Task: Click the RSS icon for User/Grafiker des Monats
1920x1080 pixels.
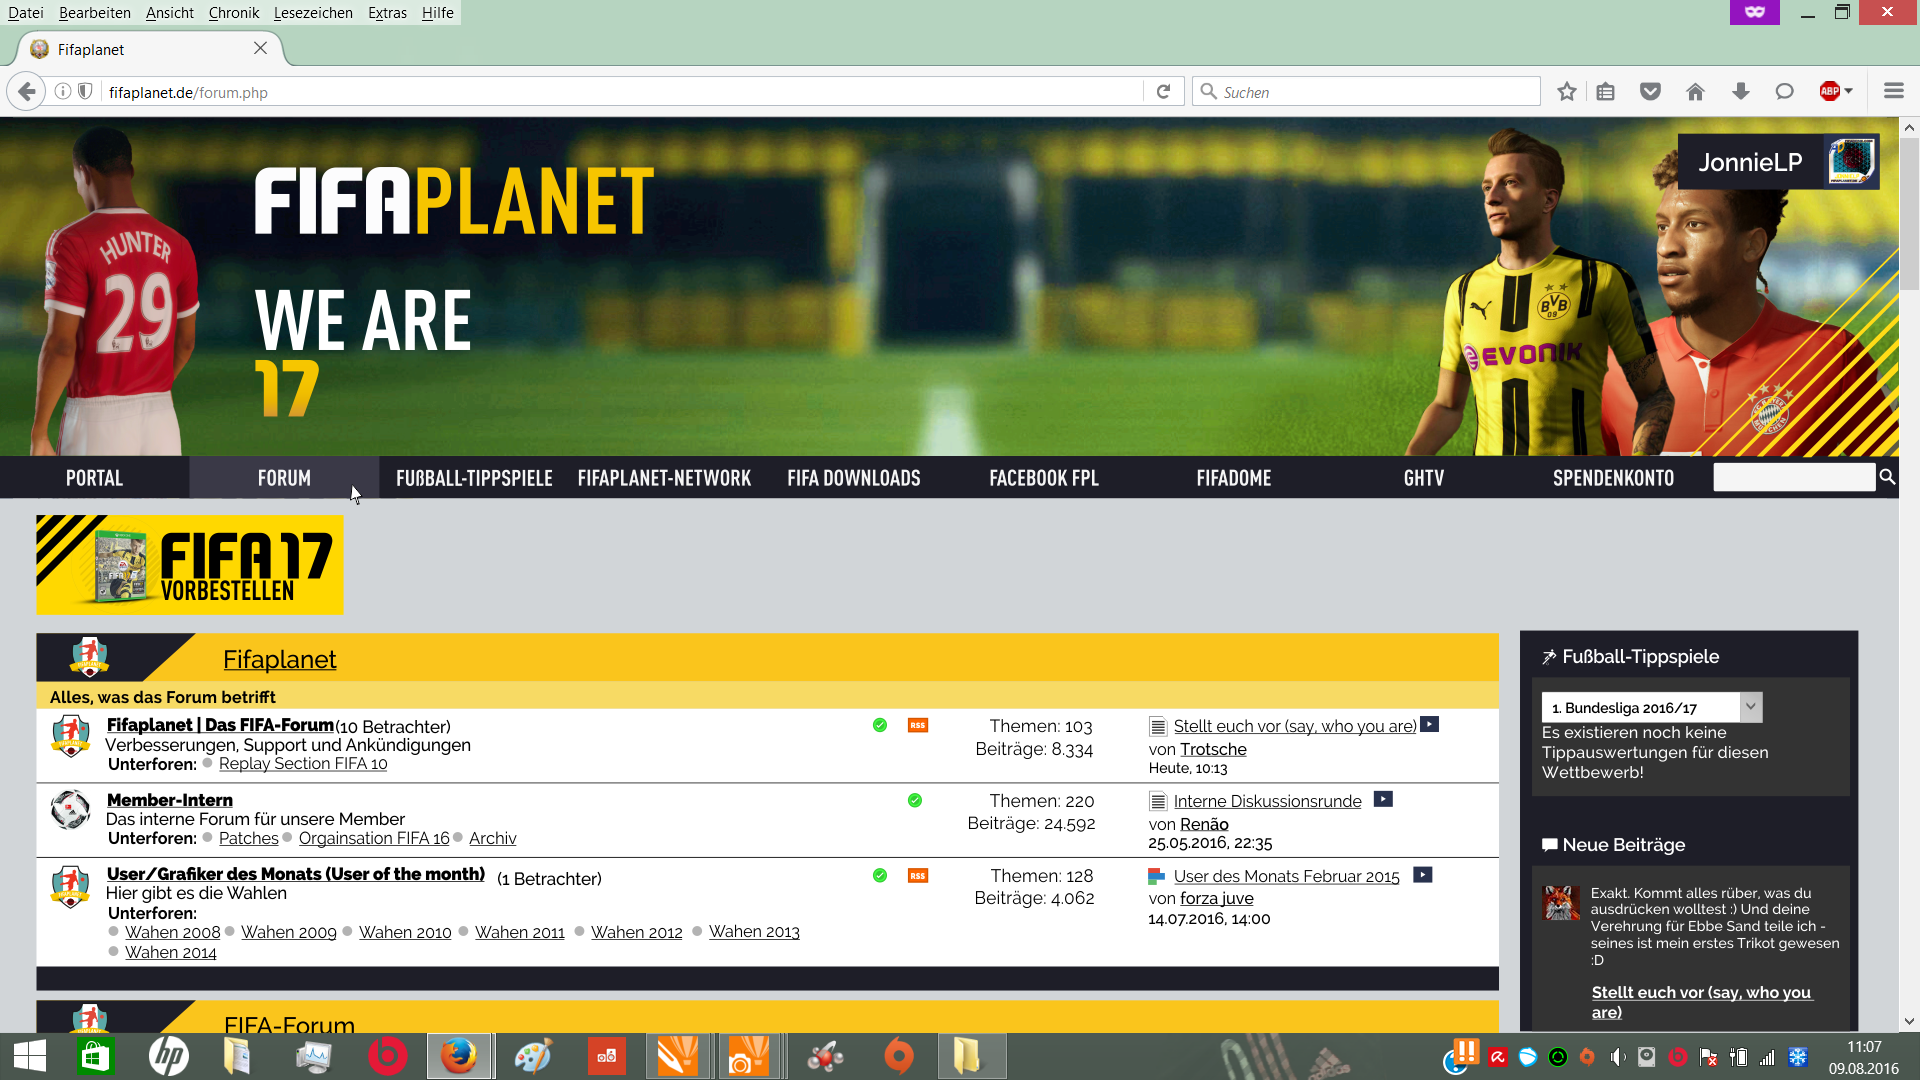Action: (917, 876)
